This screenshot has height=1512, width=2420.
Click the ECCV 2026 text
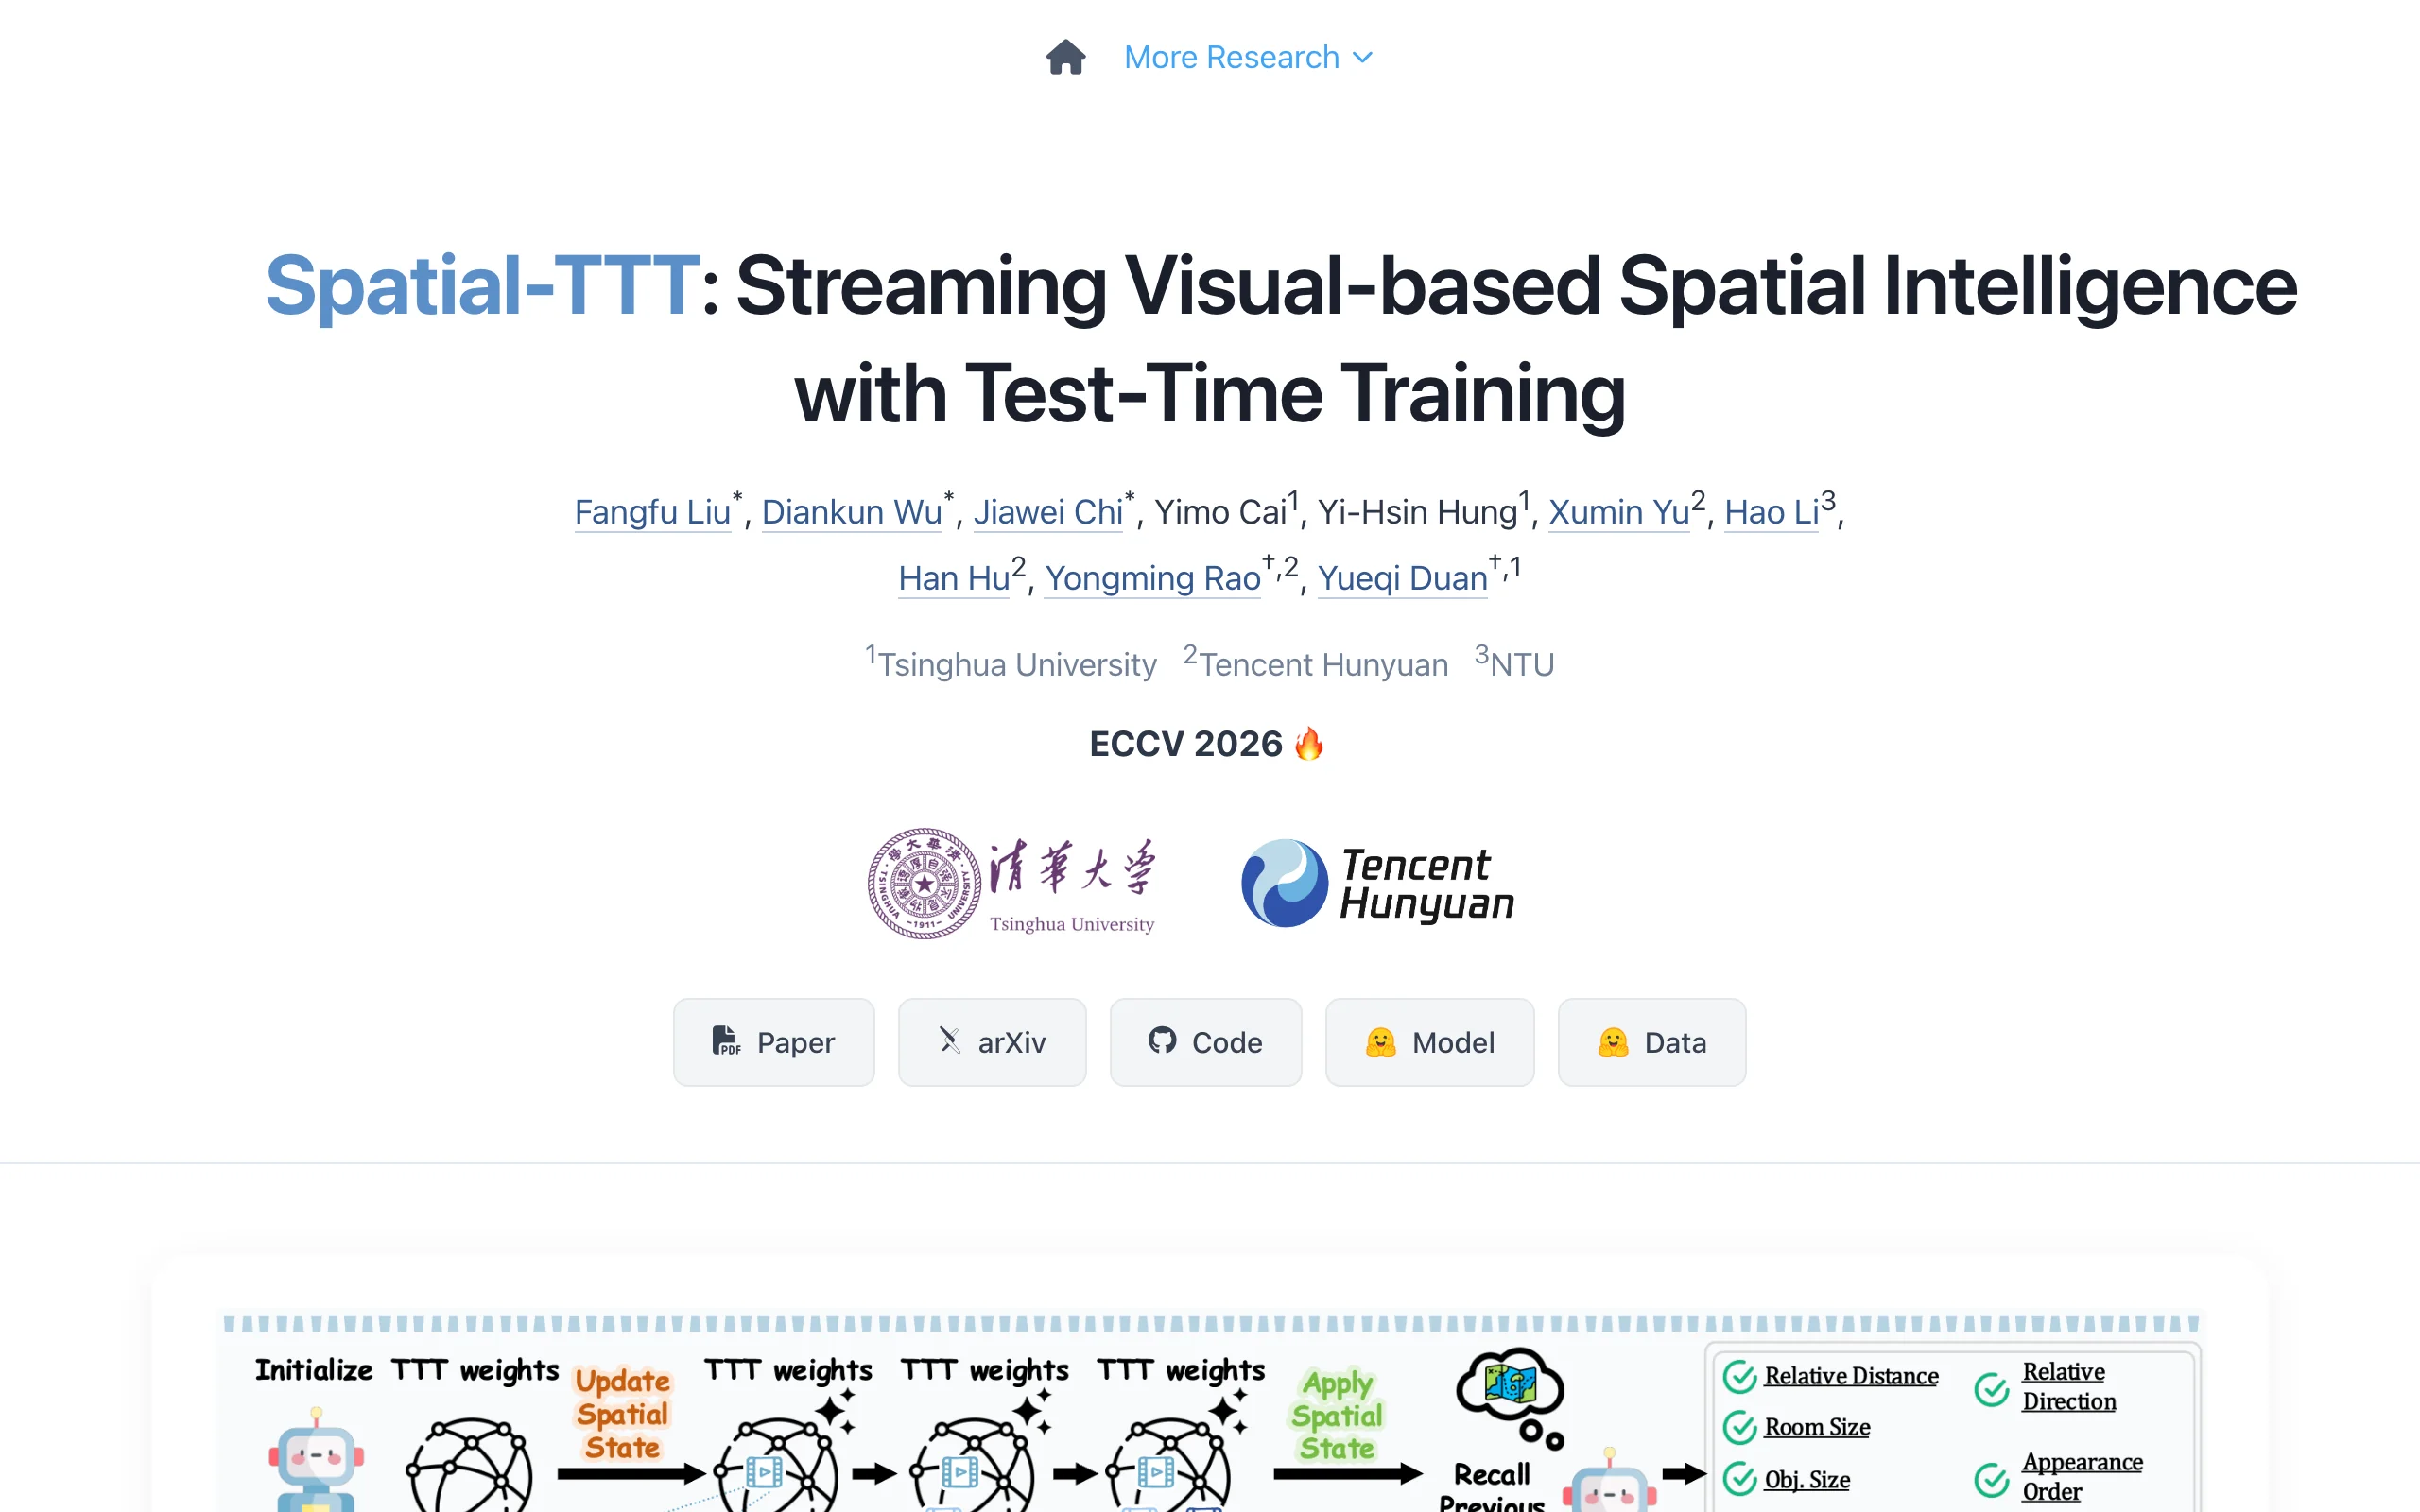(1186, 744)
